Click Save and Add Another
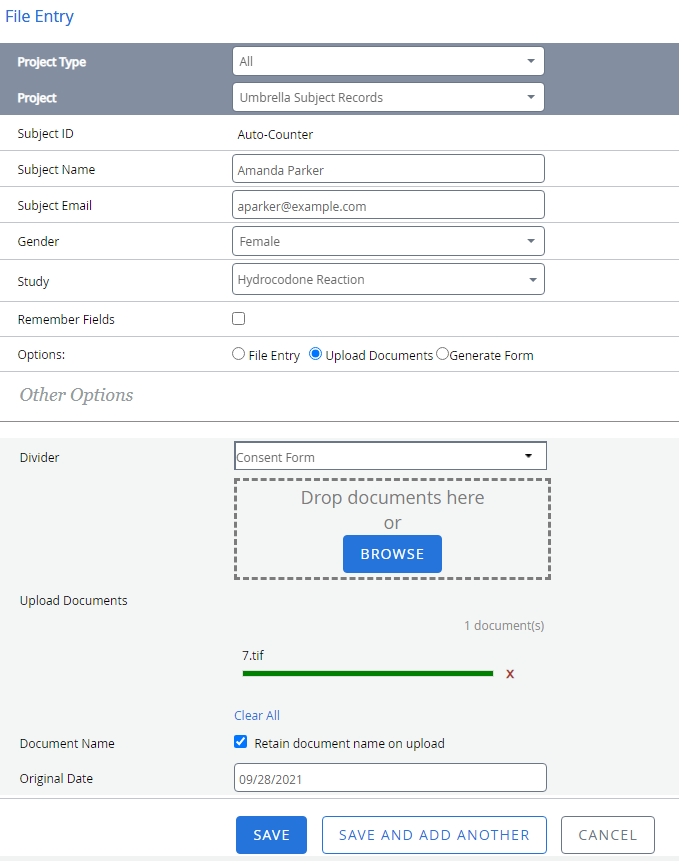679x861 pixels. [434, 835]
